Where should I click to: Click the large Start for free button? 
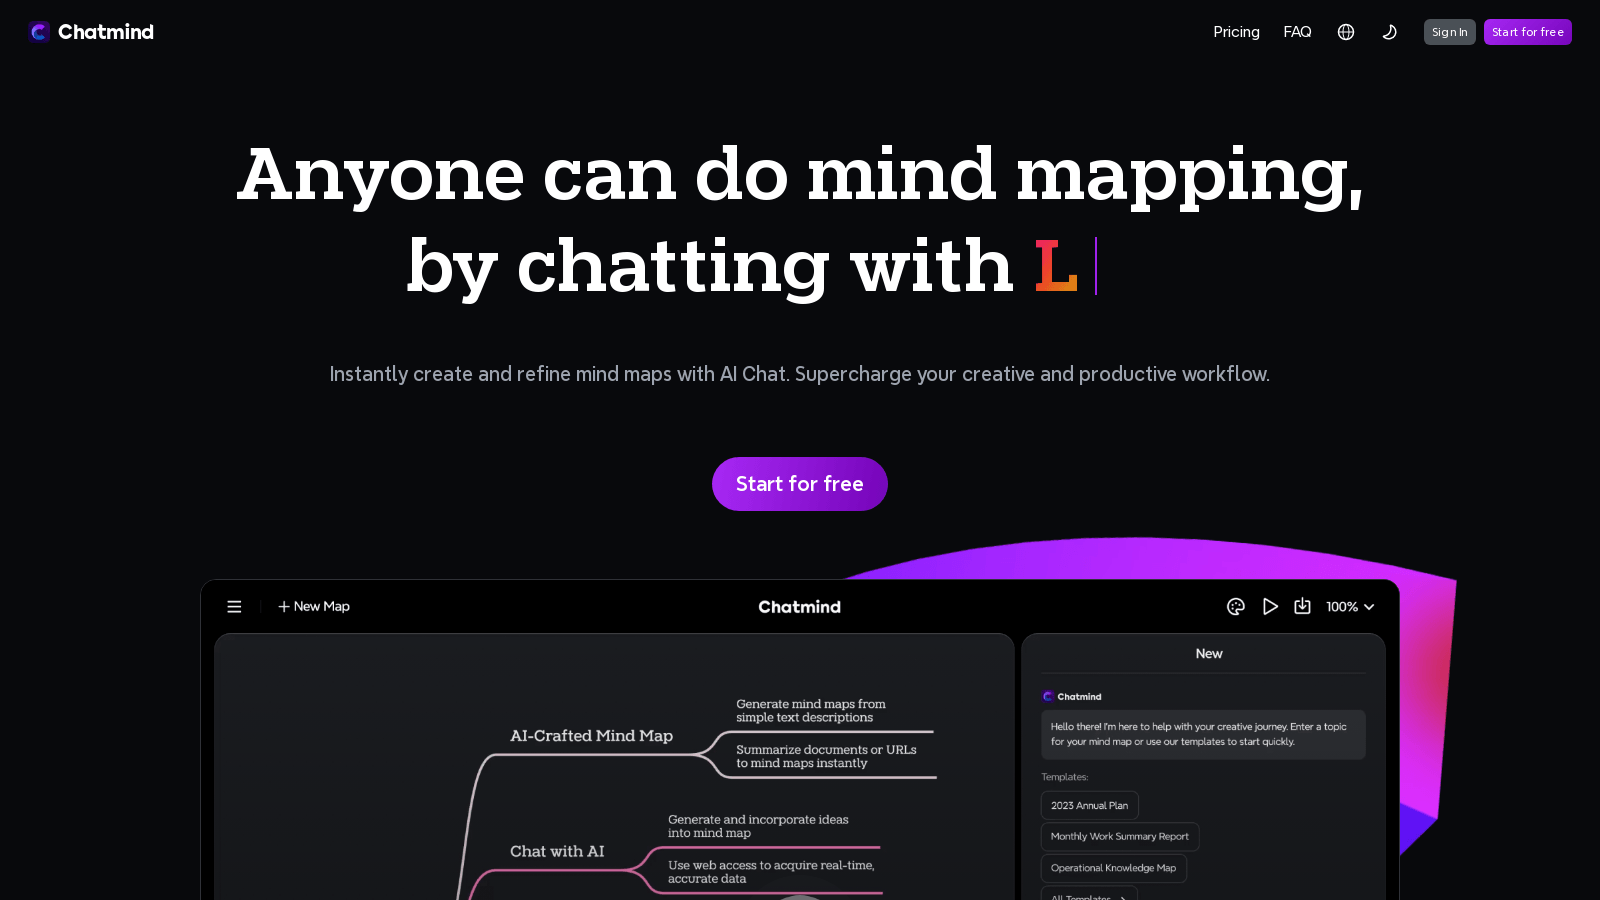click(x=800, y=484)
